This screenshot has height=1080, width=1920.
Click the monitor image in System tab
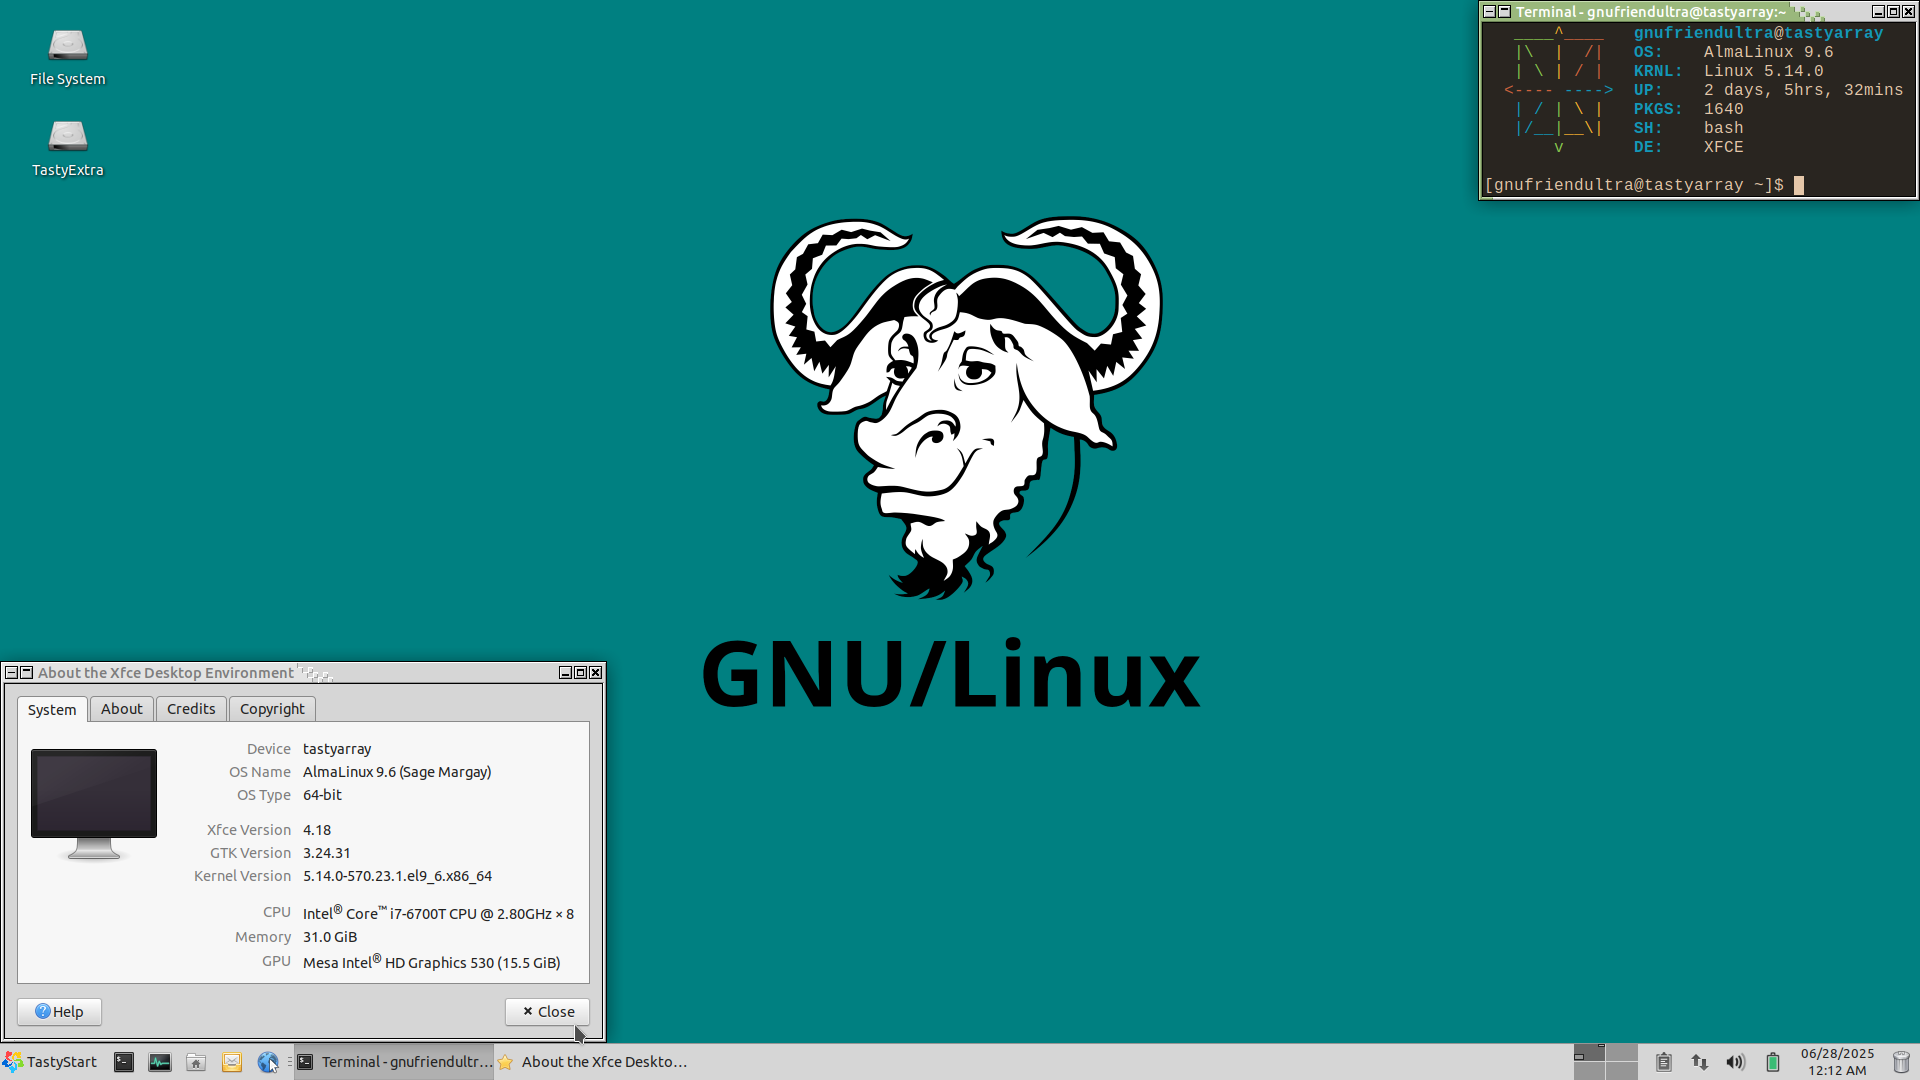(x=94, y=804)
